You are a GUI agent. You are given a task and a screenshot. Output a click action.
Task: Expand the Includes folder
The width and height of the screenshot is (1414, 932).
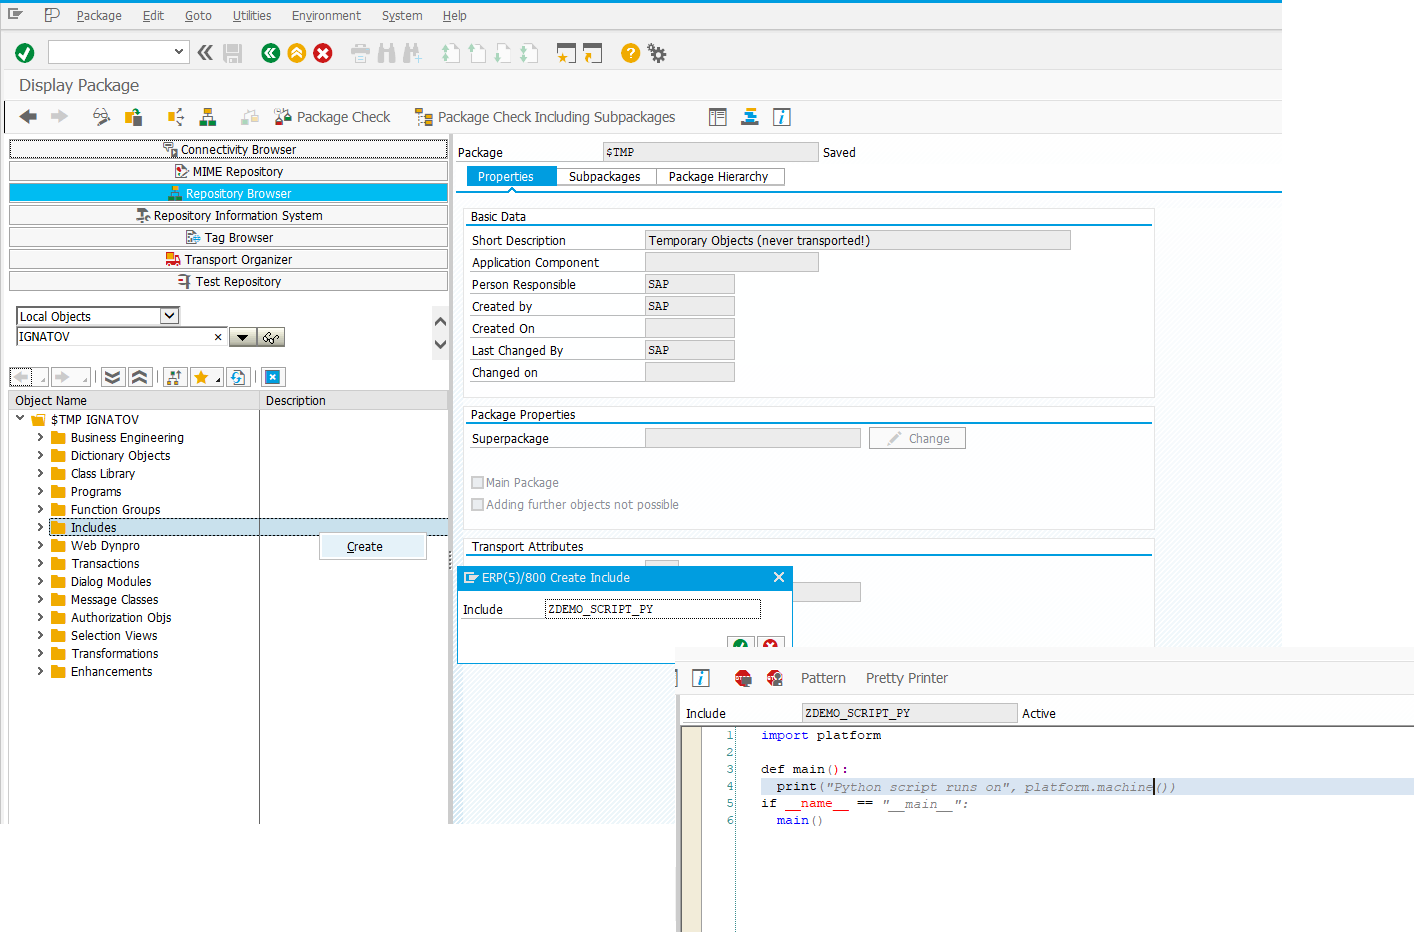point(40,527)
